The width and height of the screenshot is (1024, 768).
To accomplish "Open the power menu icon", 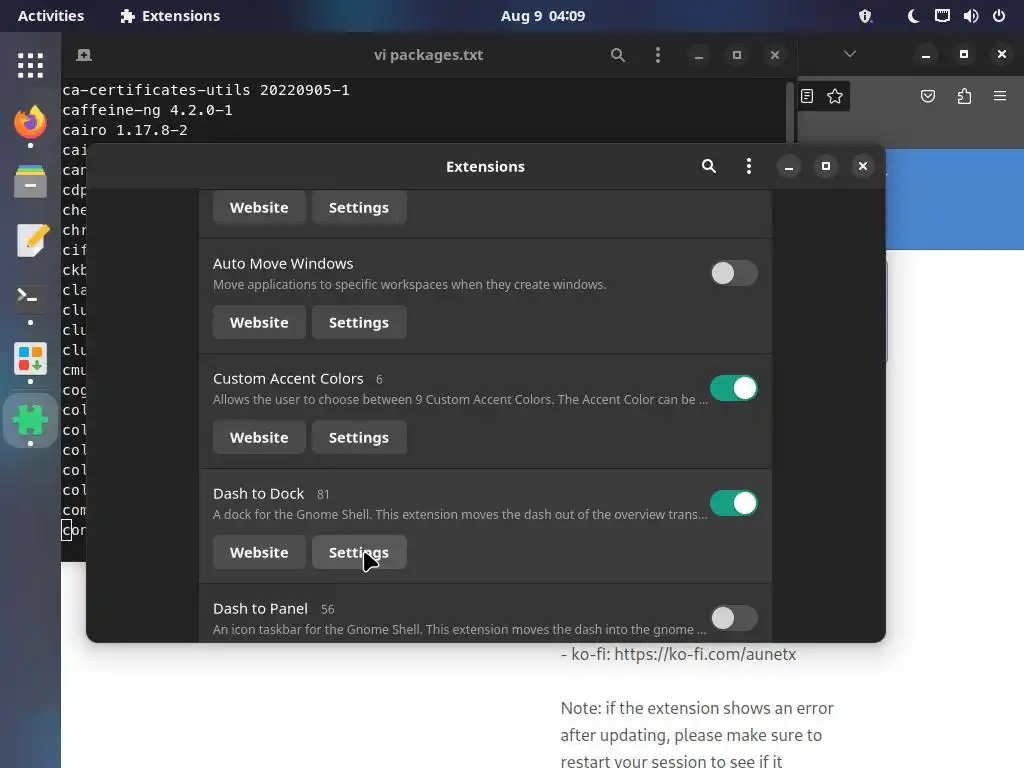I will [999, 16].
